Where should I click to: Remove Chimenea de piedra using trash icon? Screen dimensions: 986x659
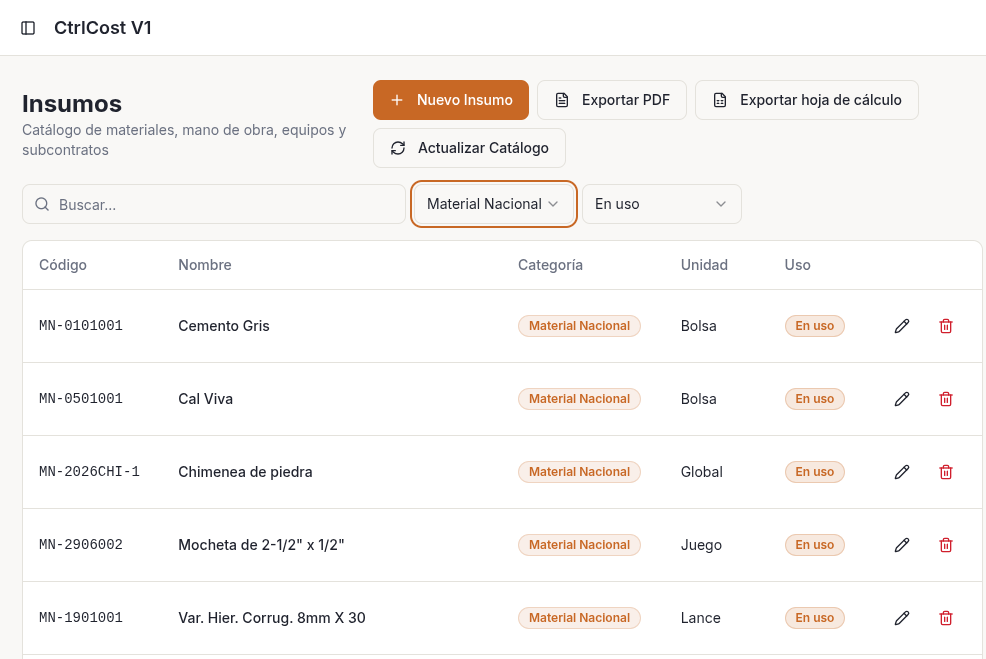pos(946,472)
